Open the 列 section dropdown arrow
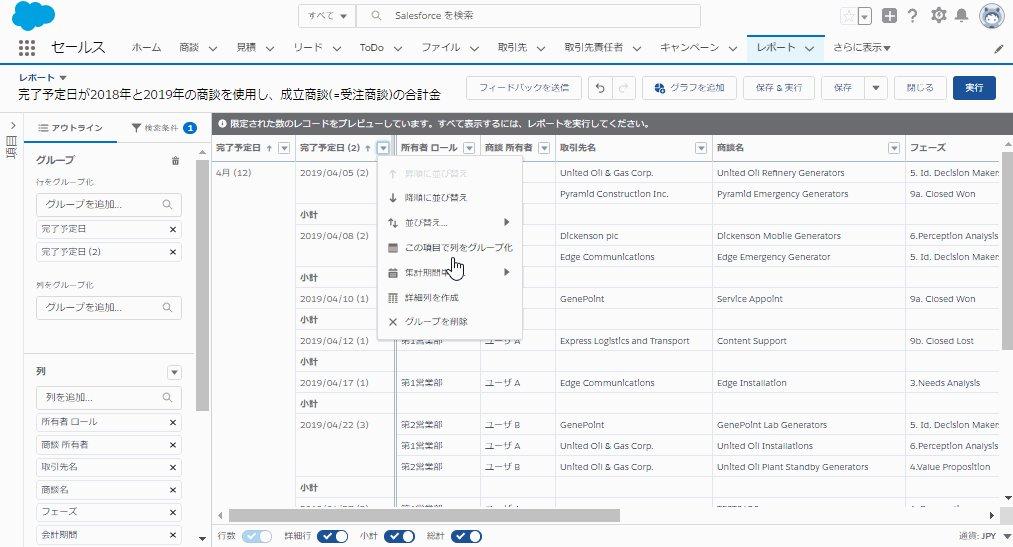1013x547 pixels. [x=174, y=373]
